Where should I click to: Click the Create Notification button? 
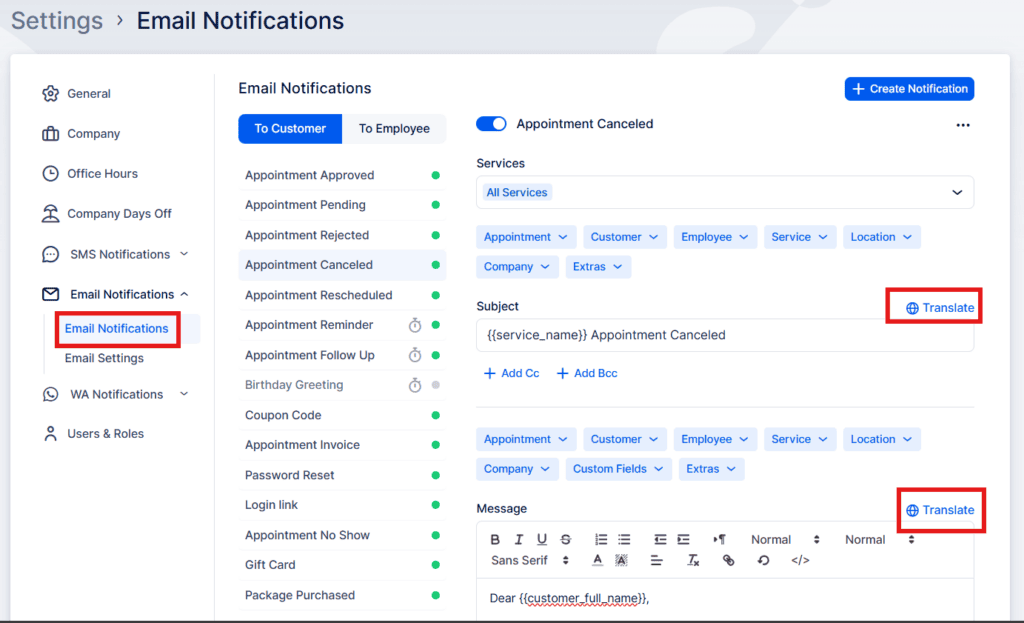[x=909, y=89]
